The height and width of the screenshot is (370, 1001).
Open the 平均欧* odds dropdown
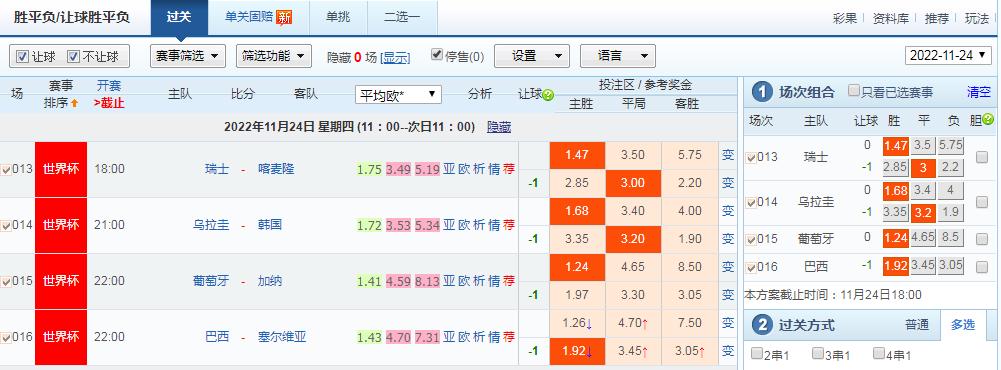(398, 95)
